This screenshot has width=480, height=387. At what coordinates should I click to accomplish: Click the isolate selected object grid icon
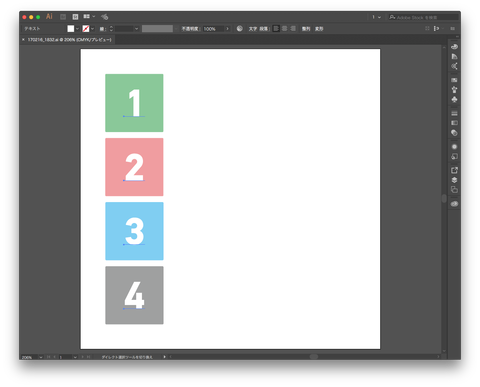coord(427,29)
